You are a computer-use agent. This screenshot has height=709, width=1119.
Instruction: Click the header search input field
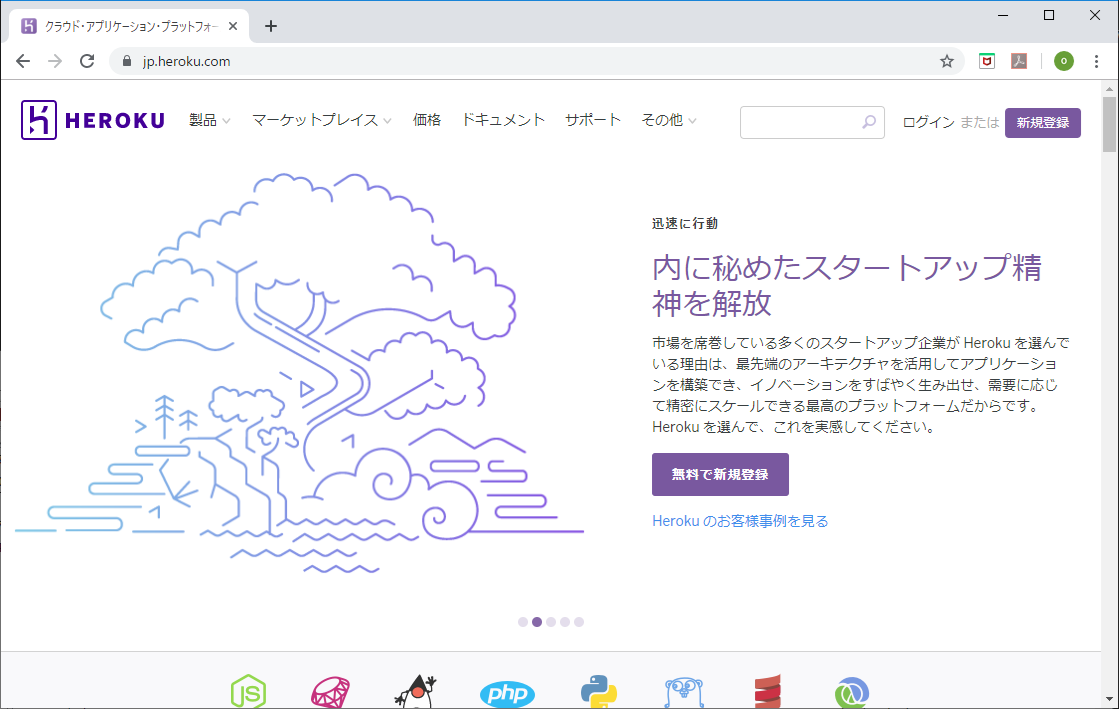[x=812, y=122]
